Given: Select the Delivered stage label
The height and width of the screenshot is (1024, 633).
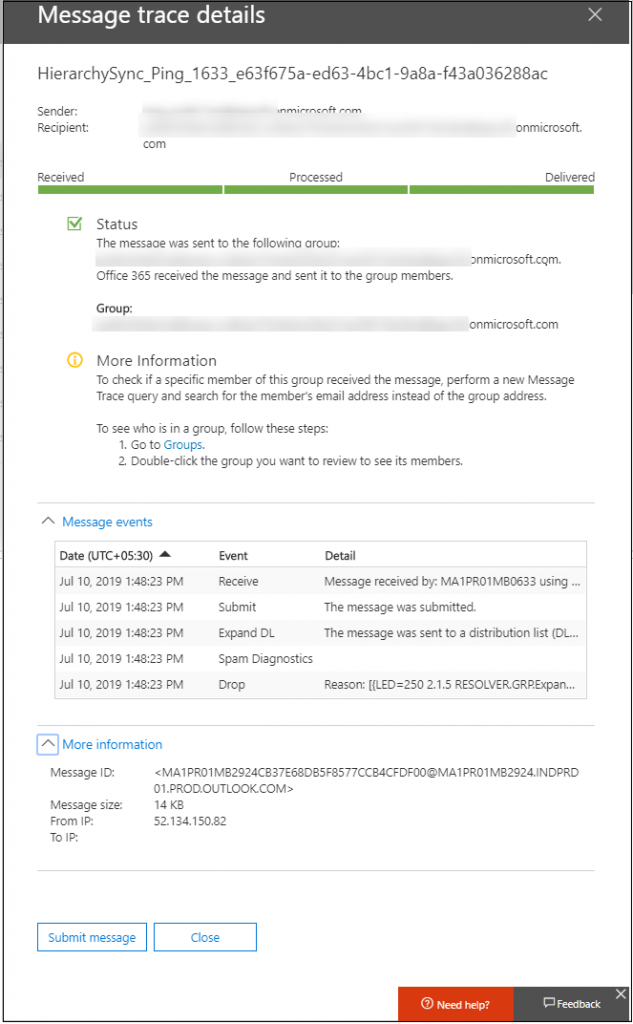Looking at the screenshot, I should (x=569, y=176).
